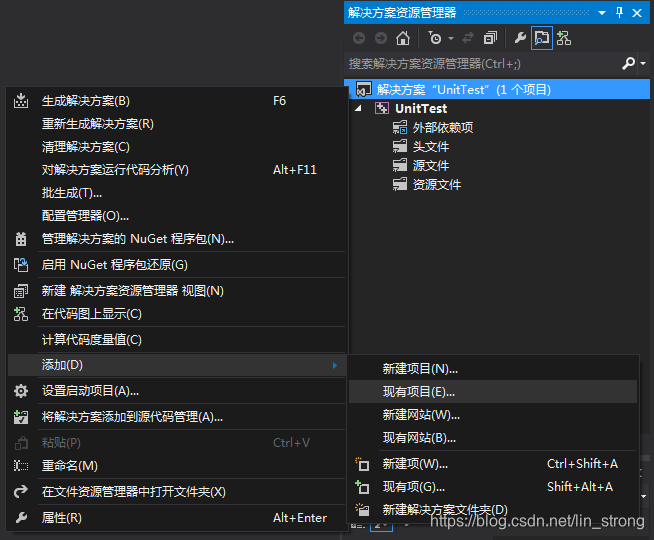Collapse the UnitTest project node
The height and width of the screenshot is (540, 654).
click(358, 108)
